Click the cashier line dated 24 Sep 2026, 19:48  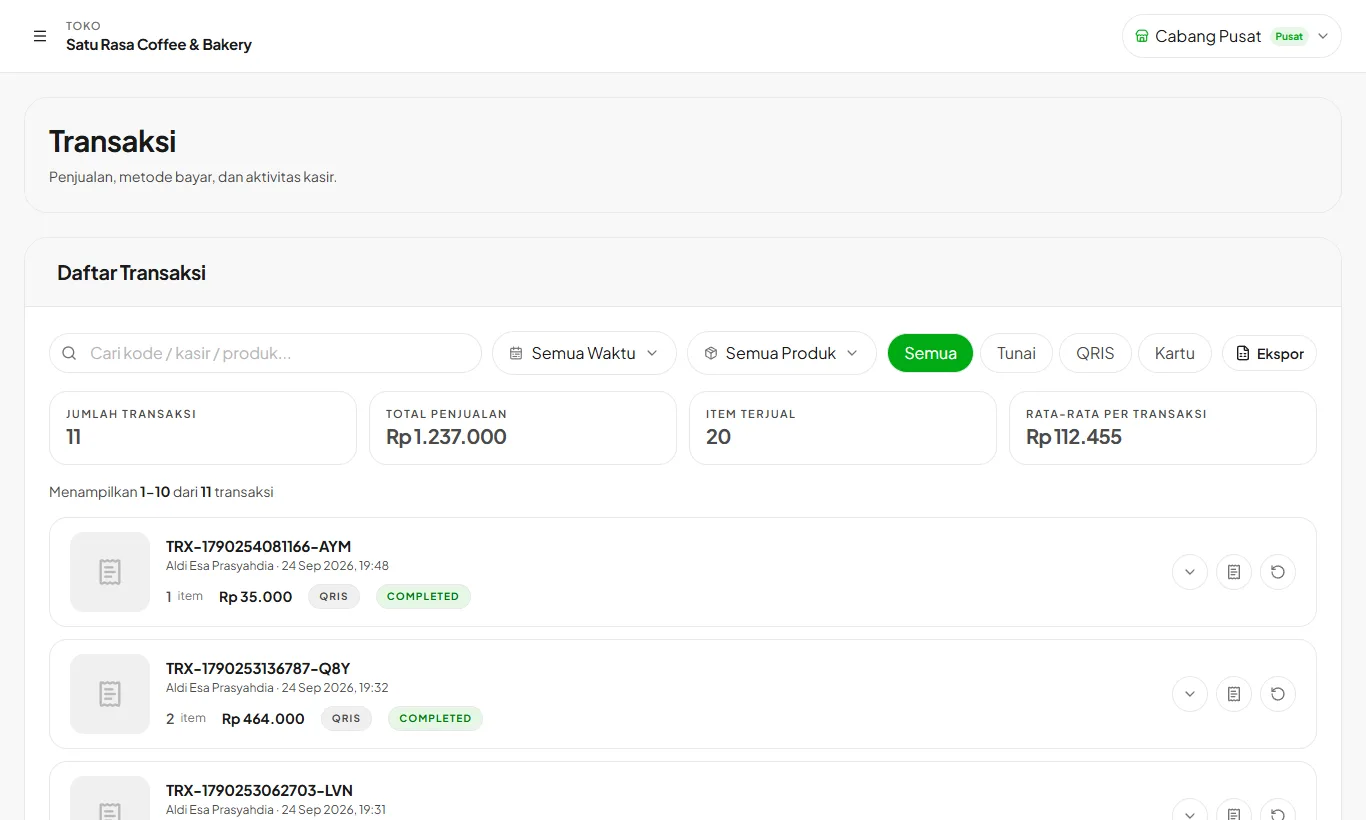pos(277,566)
